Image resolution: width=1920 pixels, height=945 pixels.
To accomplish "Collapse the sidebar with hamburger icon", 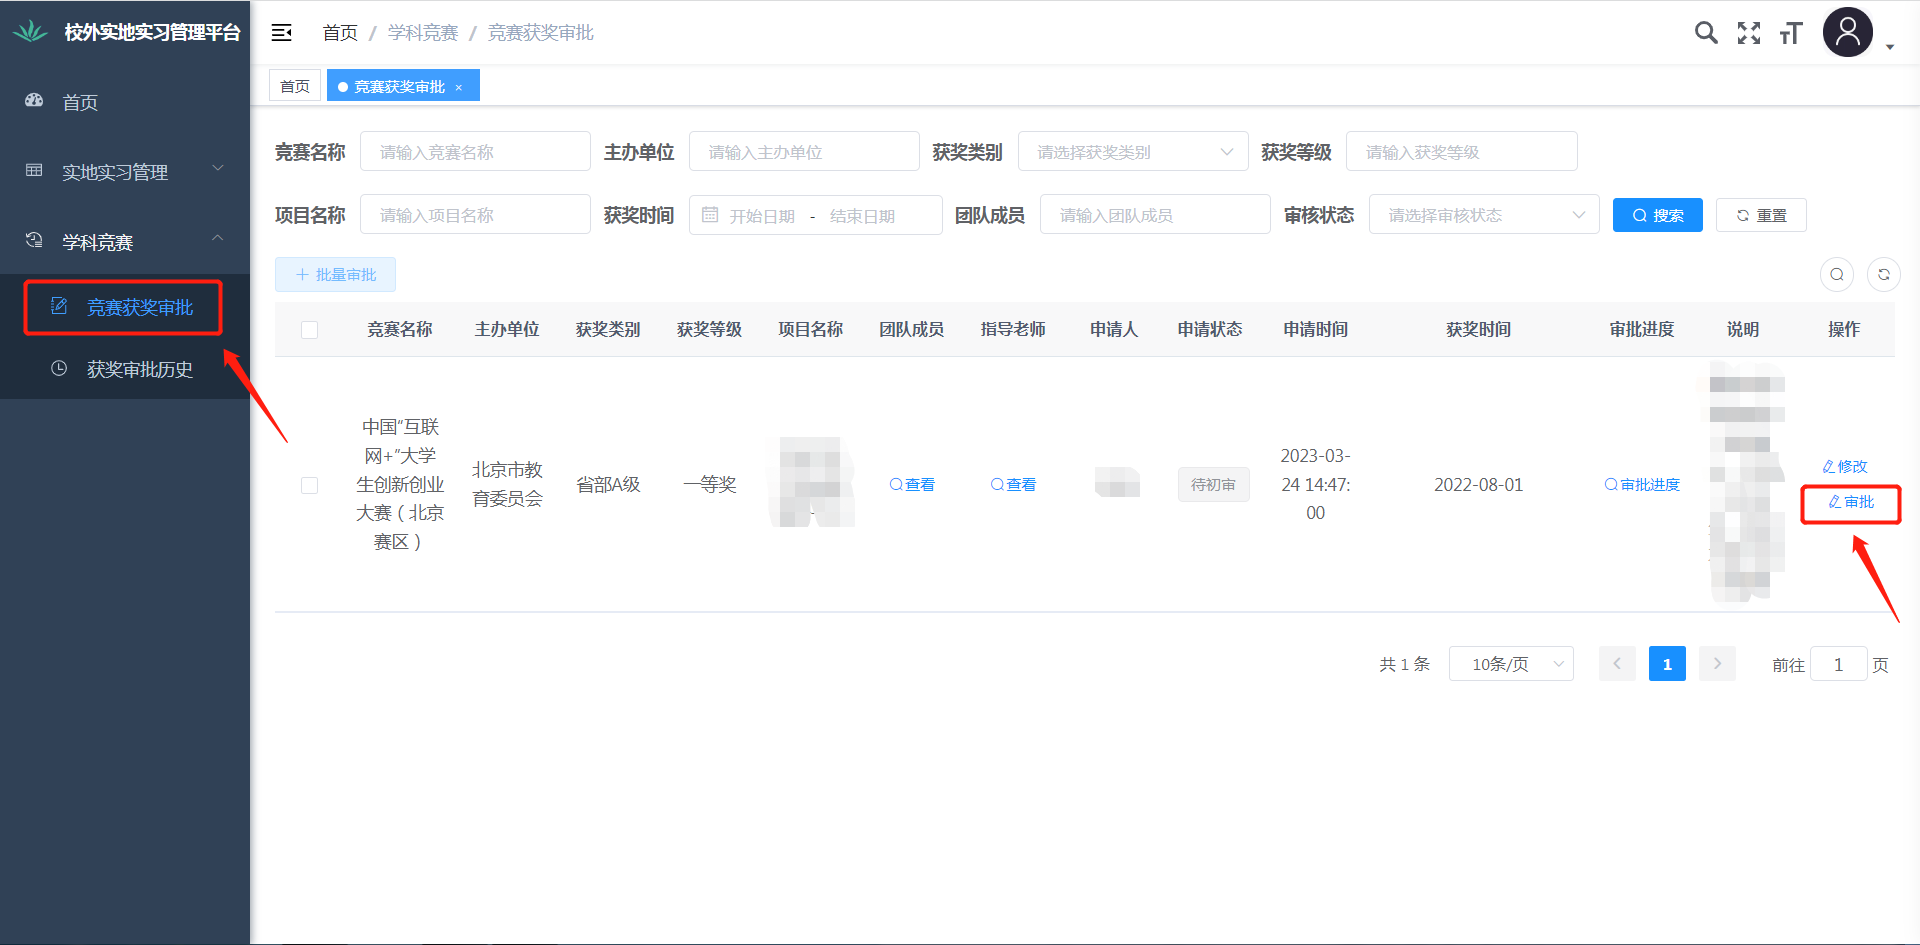I will pyautogui.click(x=282, y=33).
